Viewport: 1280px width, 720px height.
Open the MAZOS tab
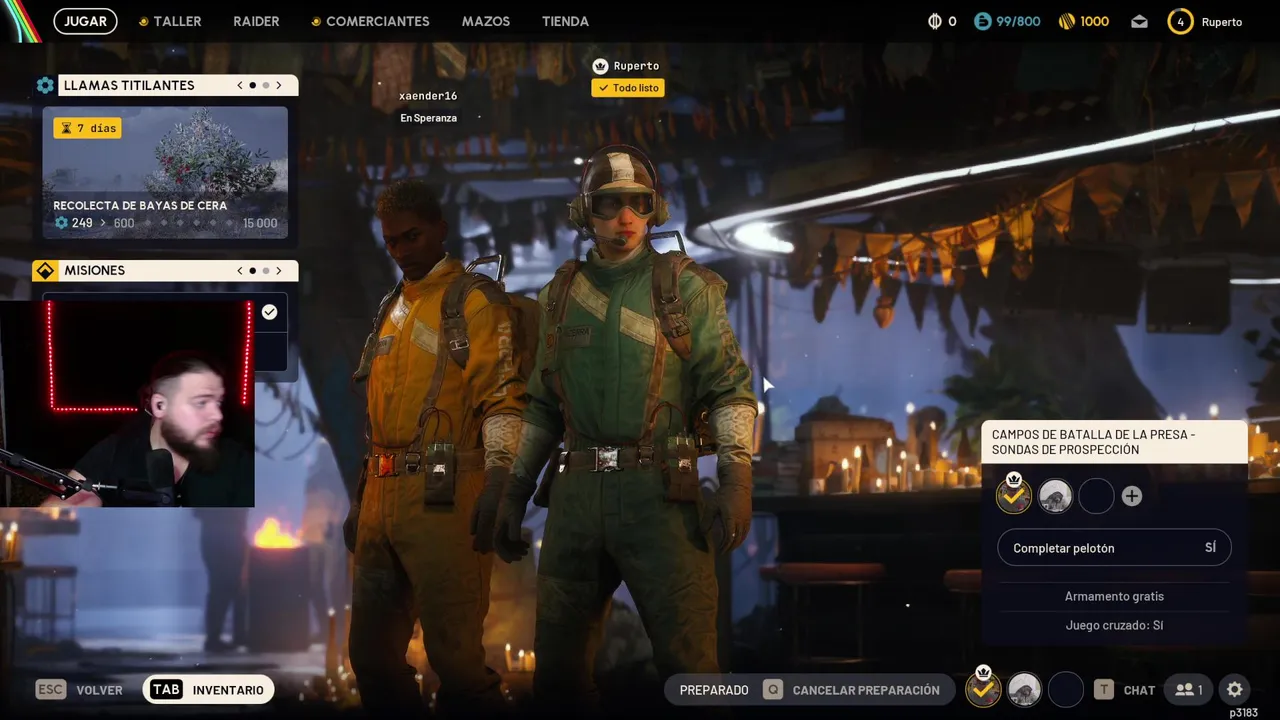tap(486, 21)
